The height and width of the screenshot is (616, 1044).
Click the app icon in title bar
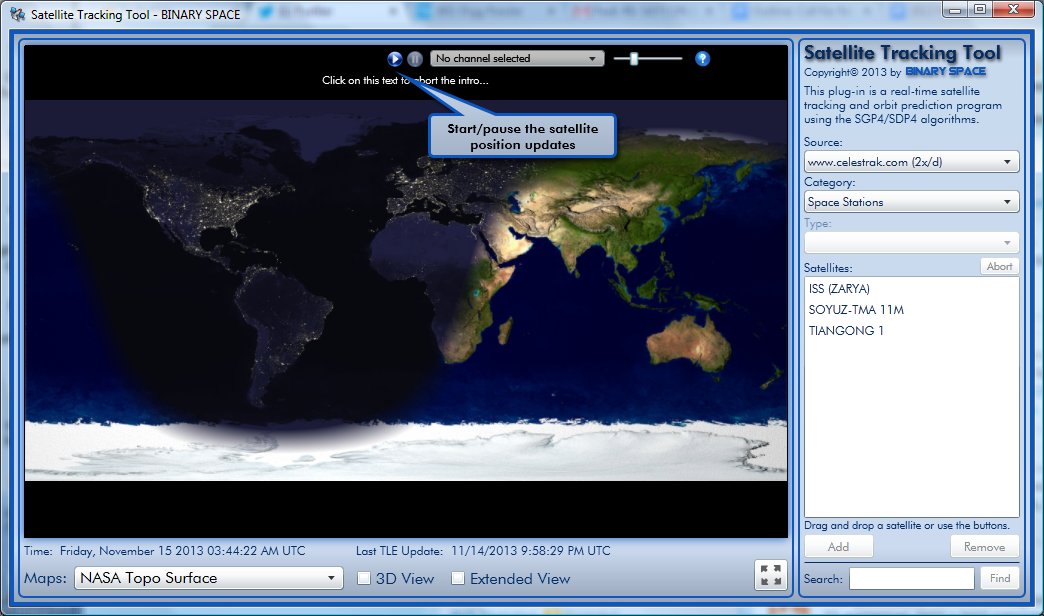pos(17,15)
